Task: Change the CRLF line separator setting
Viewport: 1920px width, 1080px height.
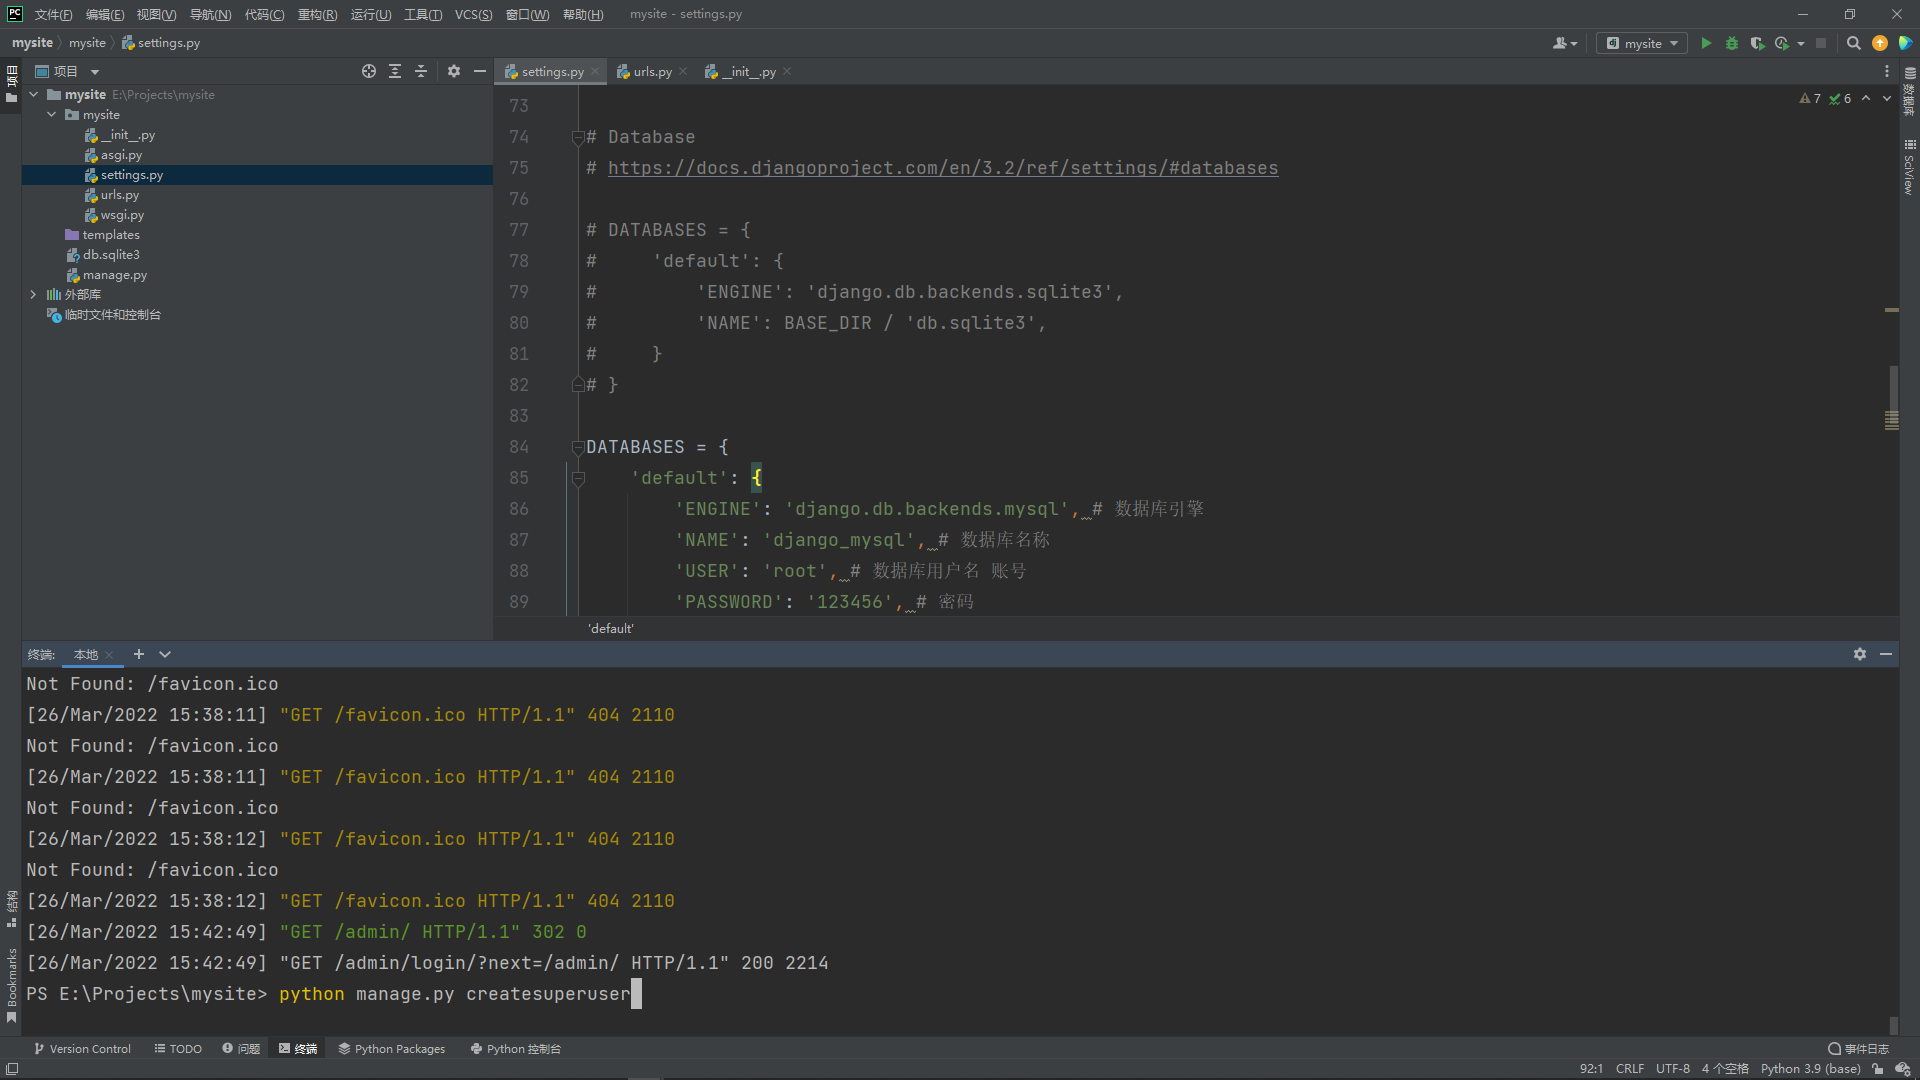Action: click(x=1630, y=1069)
